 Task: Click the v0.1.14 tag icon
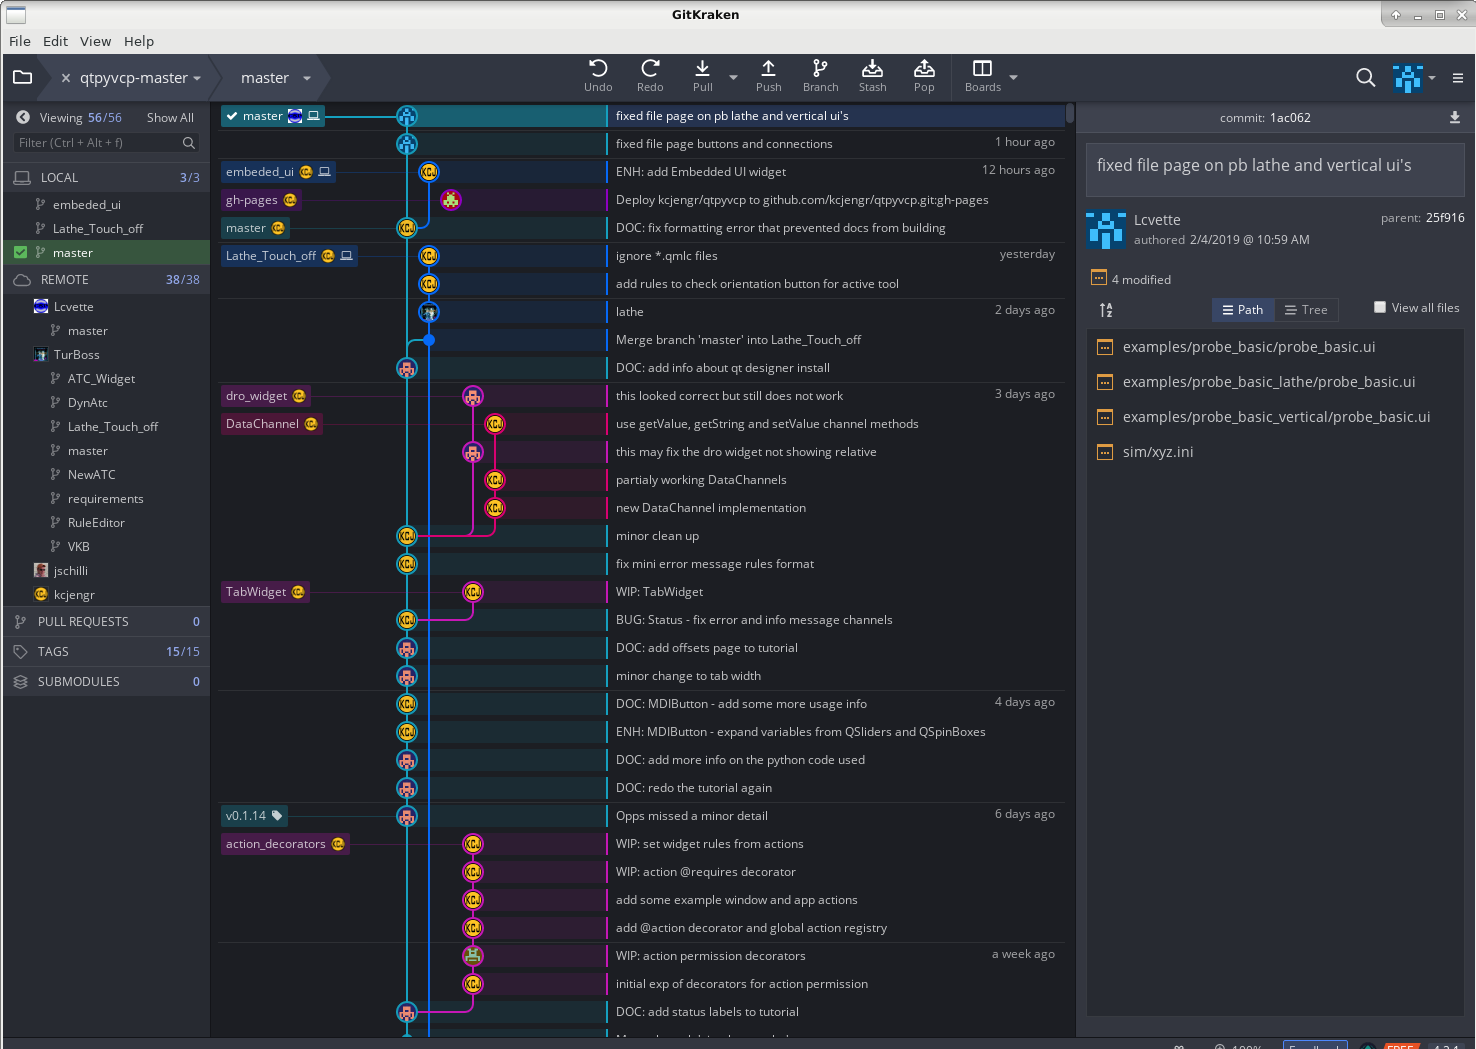coord(277,816)
